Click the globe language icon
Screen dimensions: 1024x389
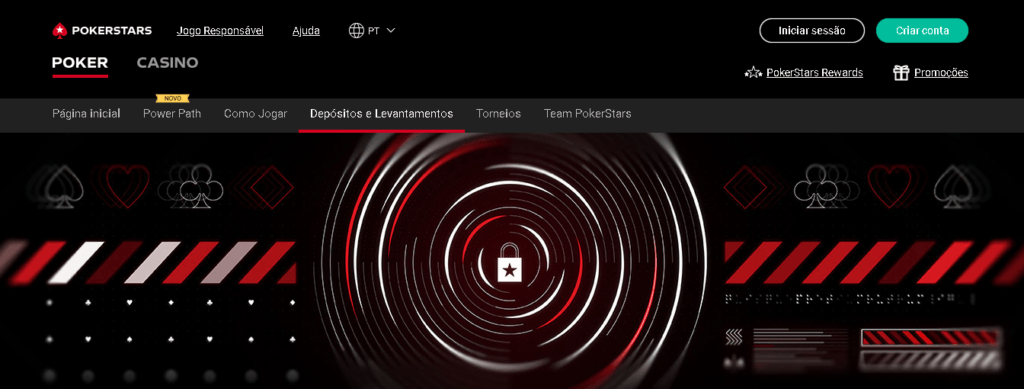[356, 31]
